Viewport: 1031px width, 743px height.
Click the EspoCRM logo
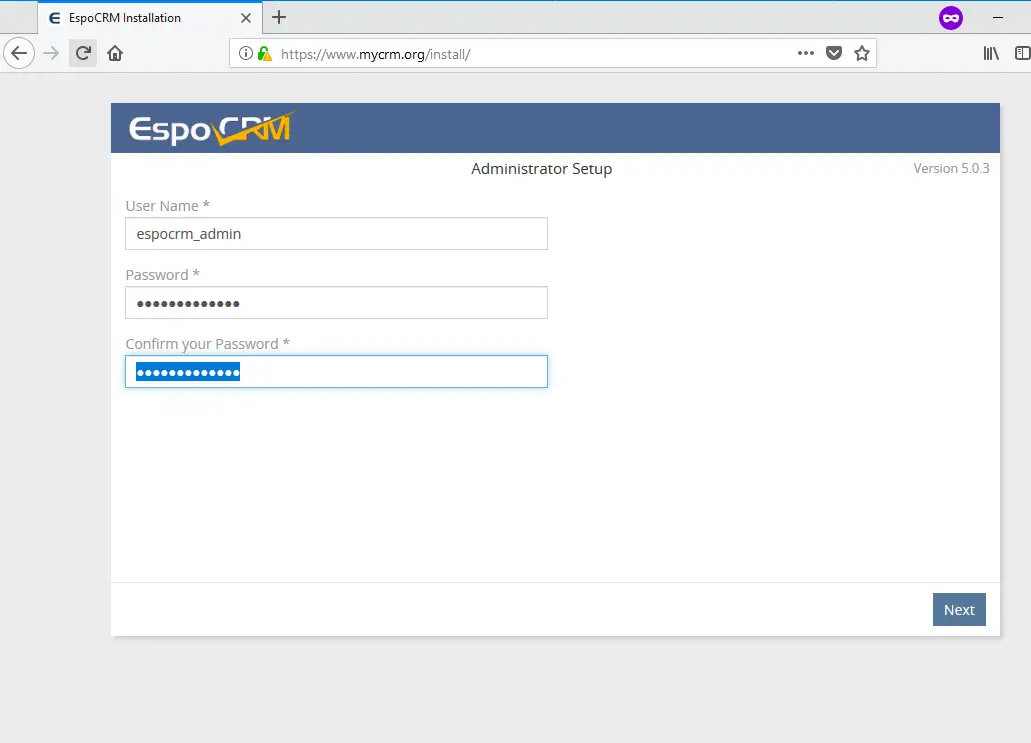pyautogui.click(x=212, y=128)
